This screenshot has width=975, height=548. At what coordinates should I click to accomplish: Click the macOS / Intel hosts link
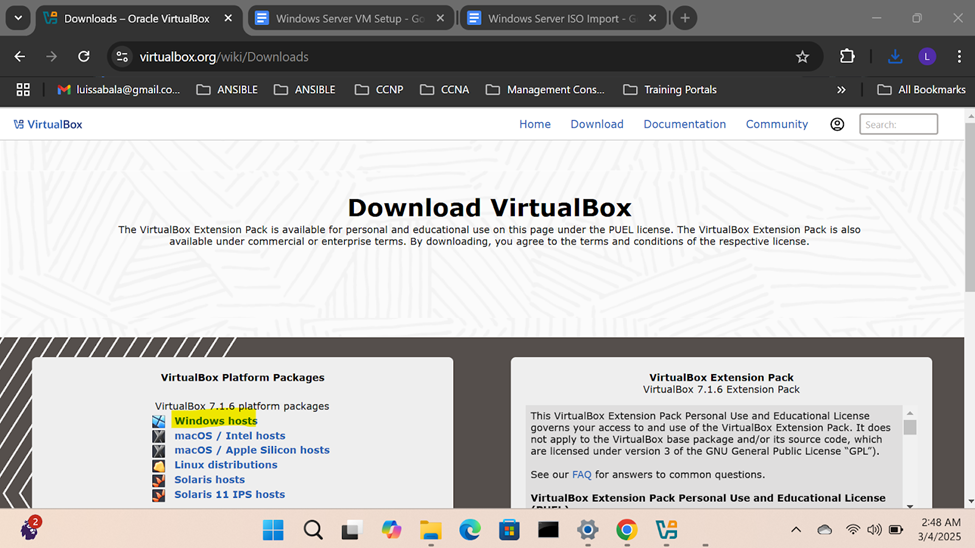(229, 436)
